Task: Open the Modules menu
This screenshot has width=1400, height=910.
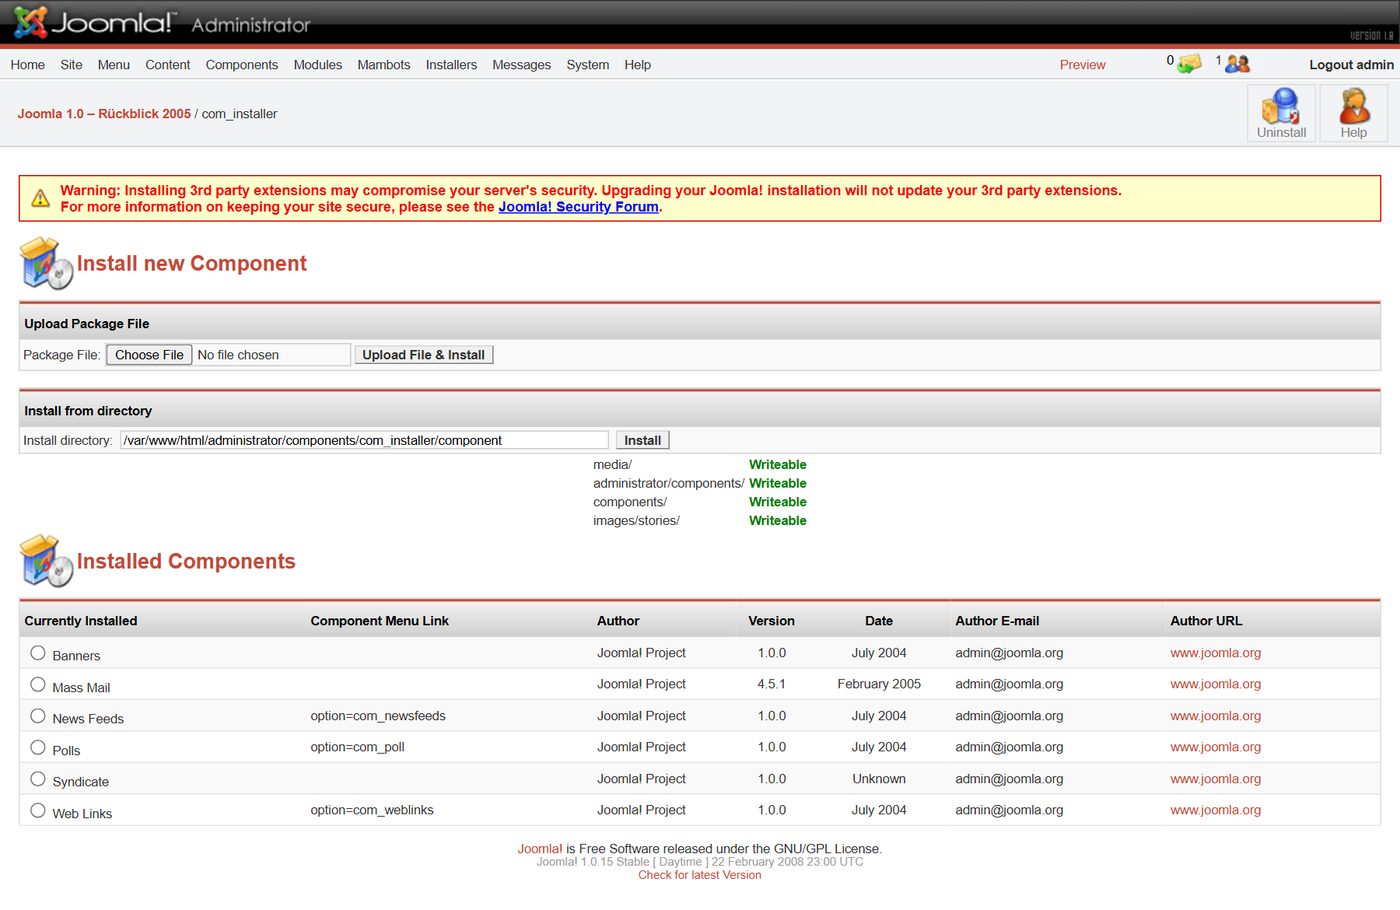Action: click(x=318, y=65)
